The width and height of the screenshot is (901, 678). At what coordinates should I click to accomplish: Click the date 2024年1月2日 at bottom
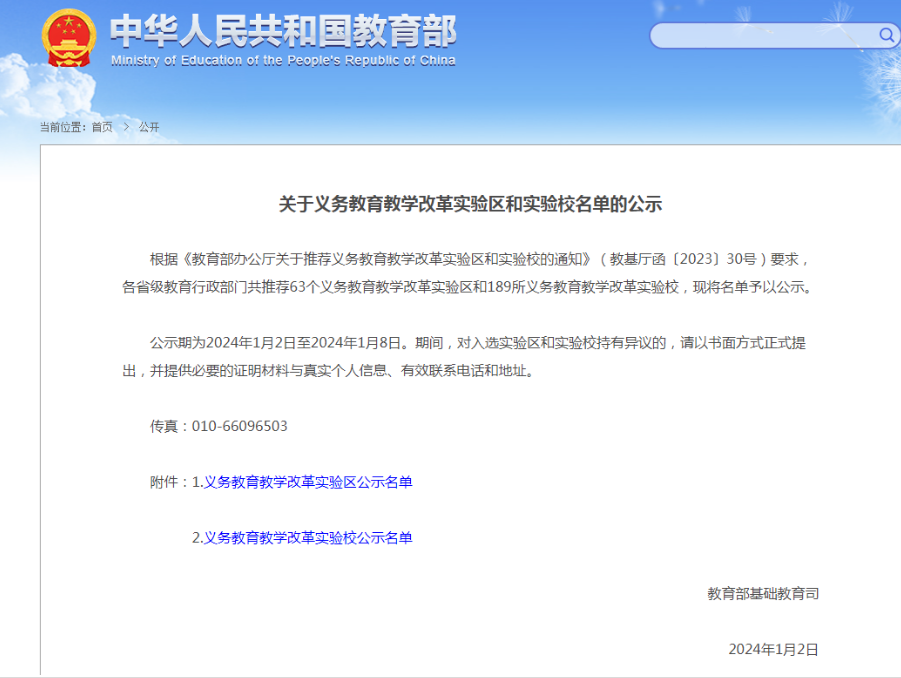click(773, 649)
